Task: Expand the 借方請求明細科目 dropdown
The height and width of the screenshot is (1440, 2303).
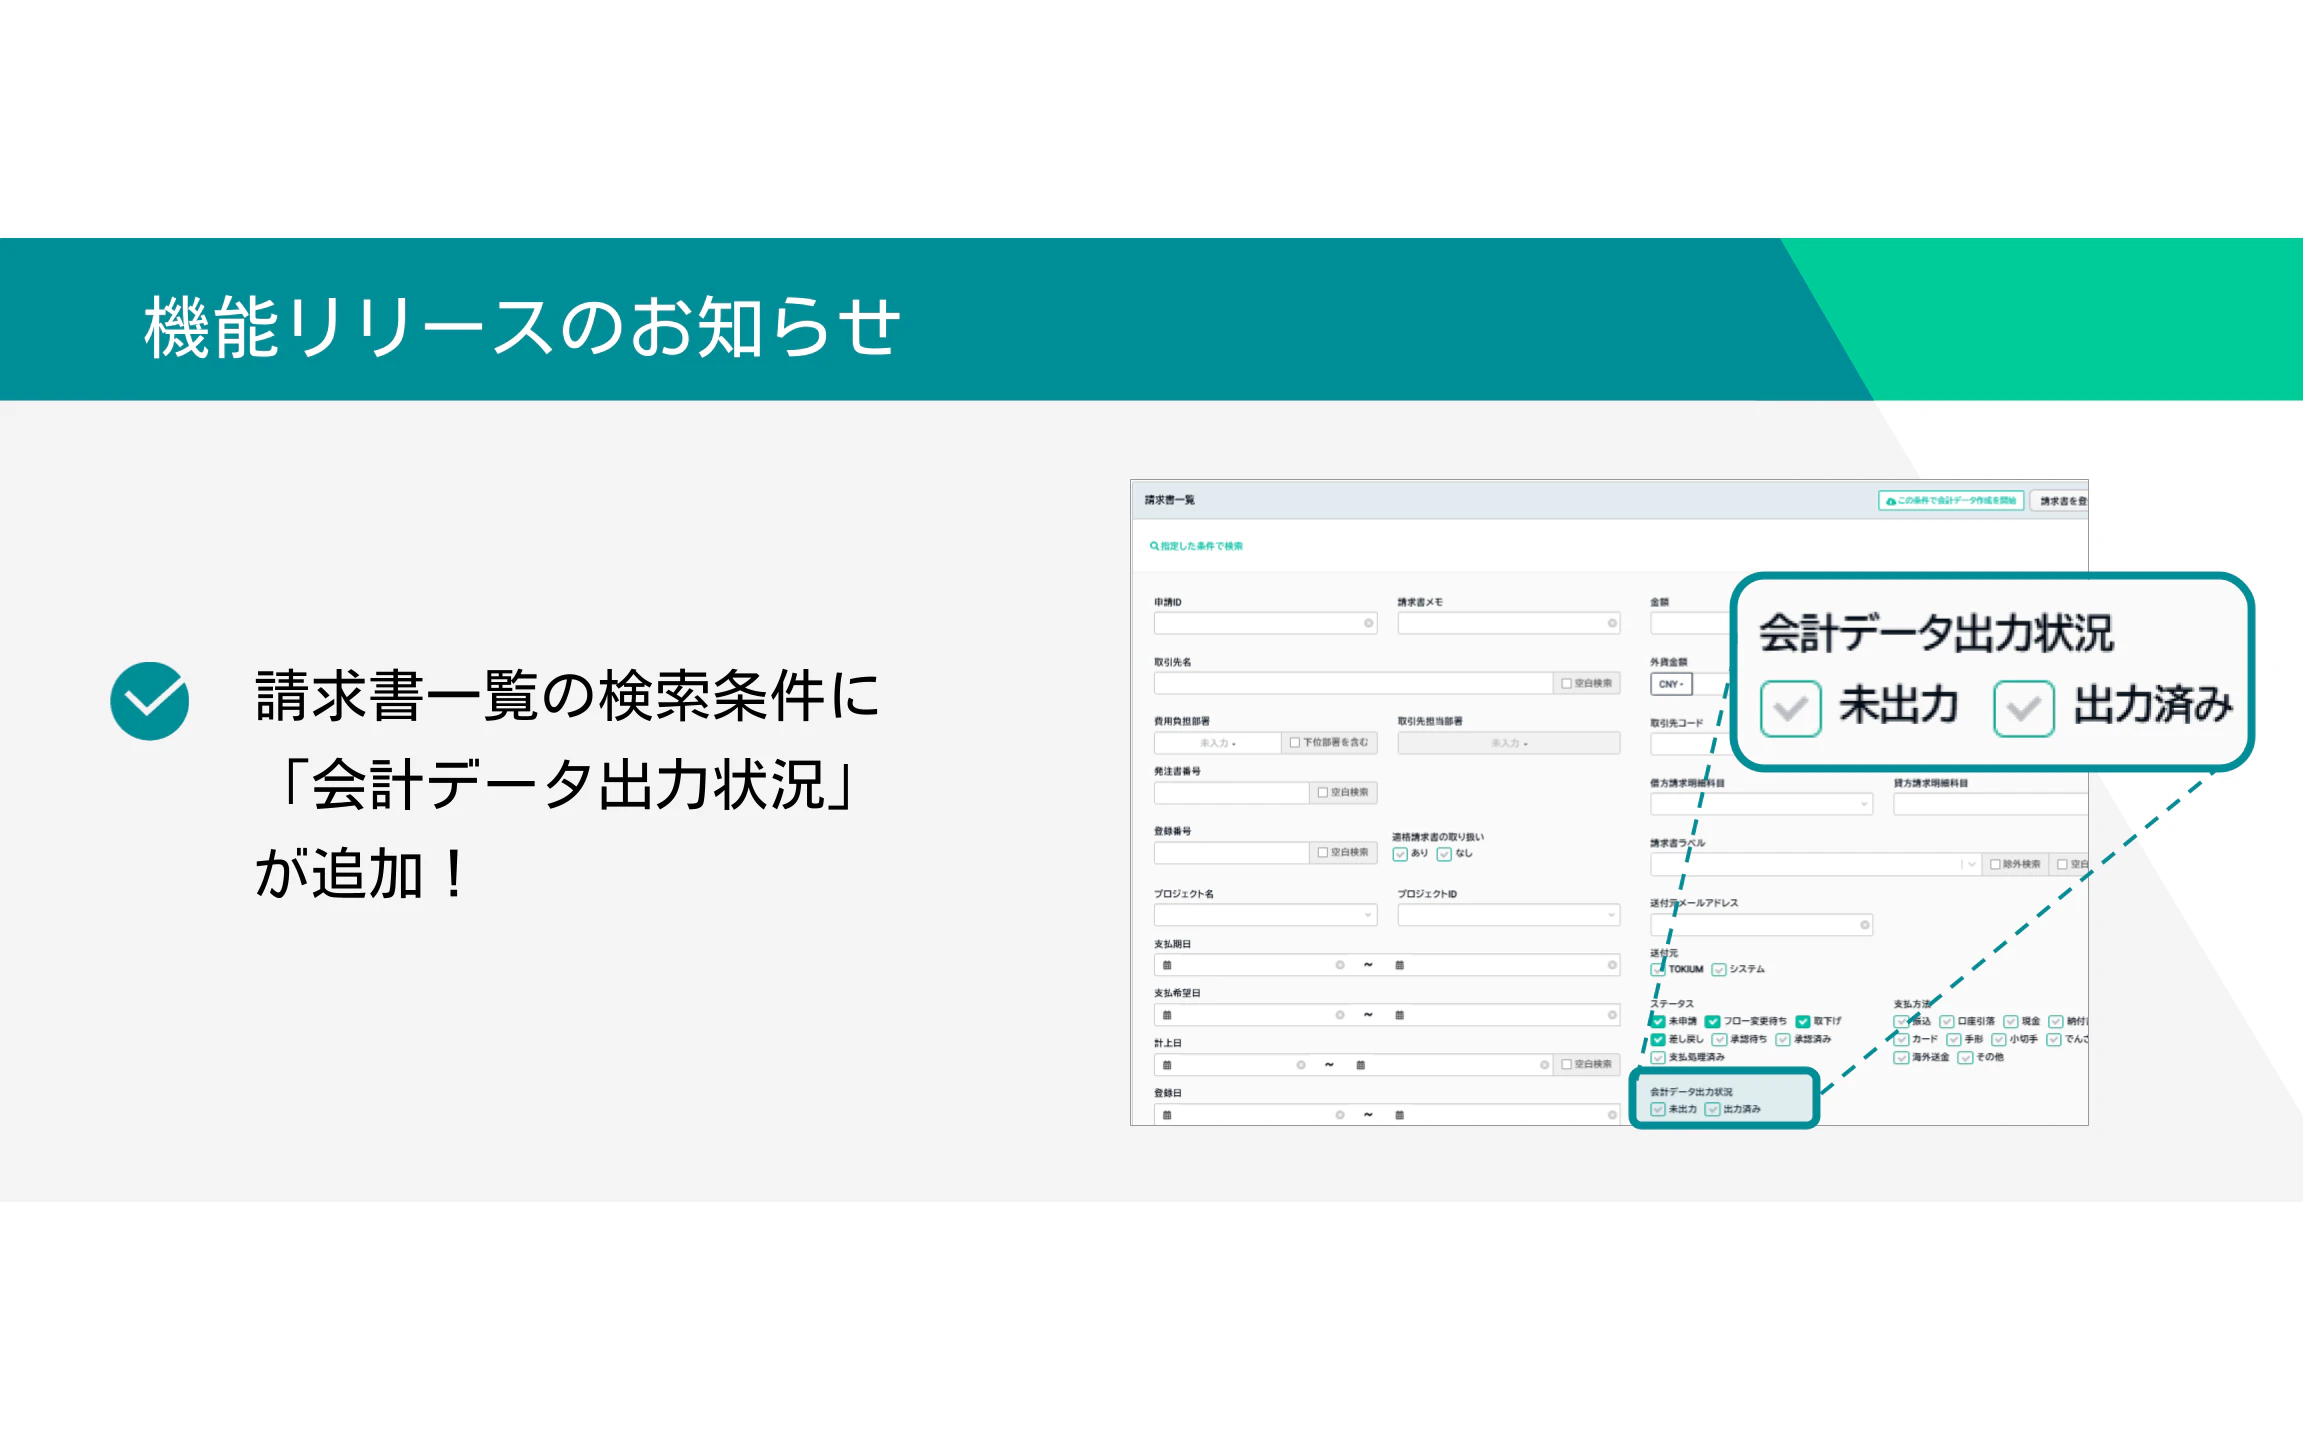Action: tap(1864, 805)
